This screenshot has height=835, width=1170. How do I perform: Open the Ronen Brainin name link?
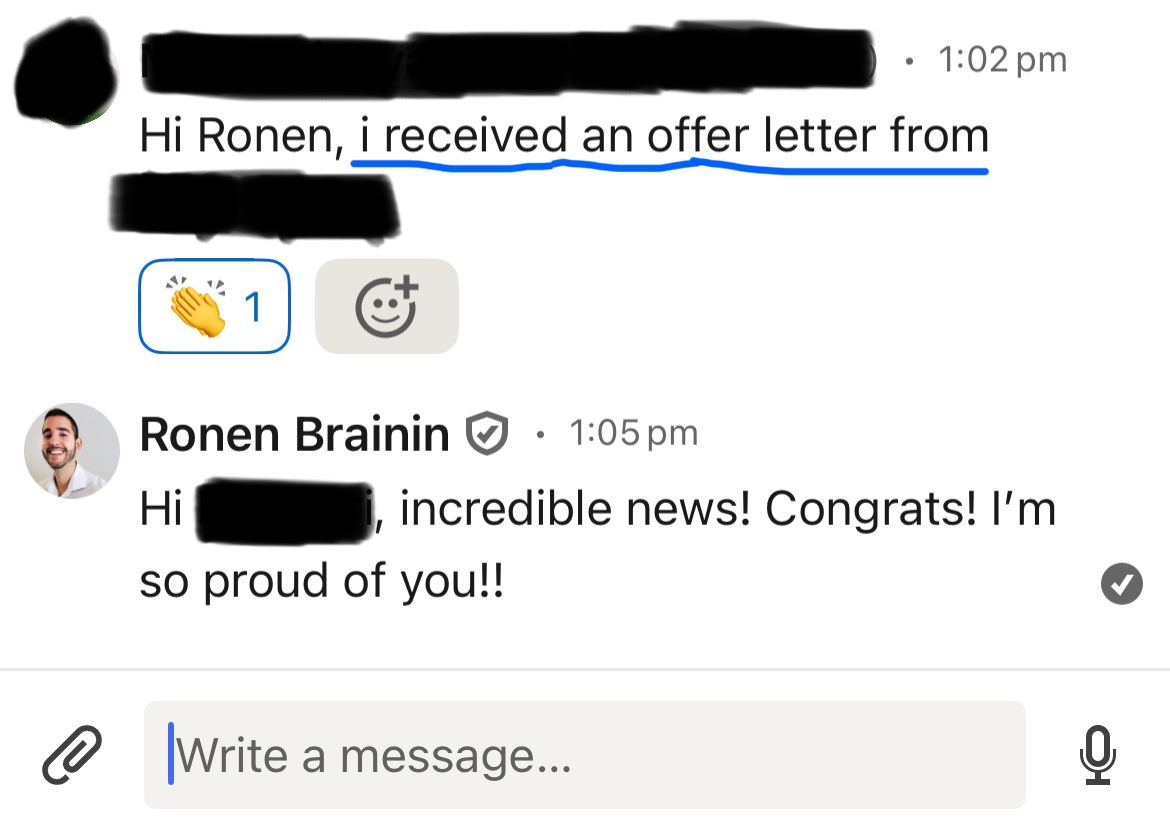click(294, 435)
